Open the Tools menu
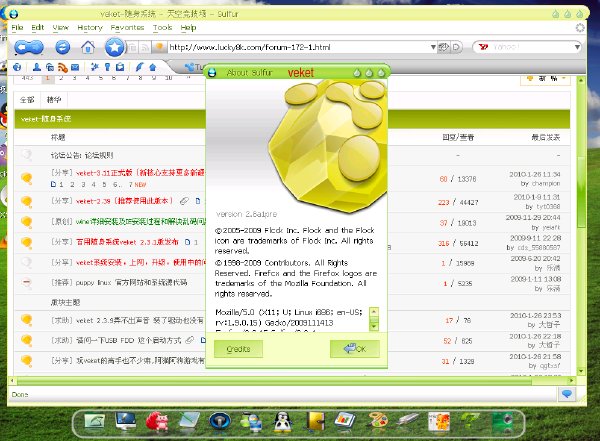Image resolution: width=600 pixels, height=441 pixels. (163, 28)
